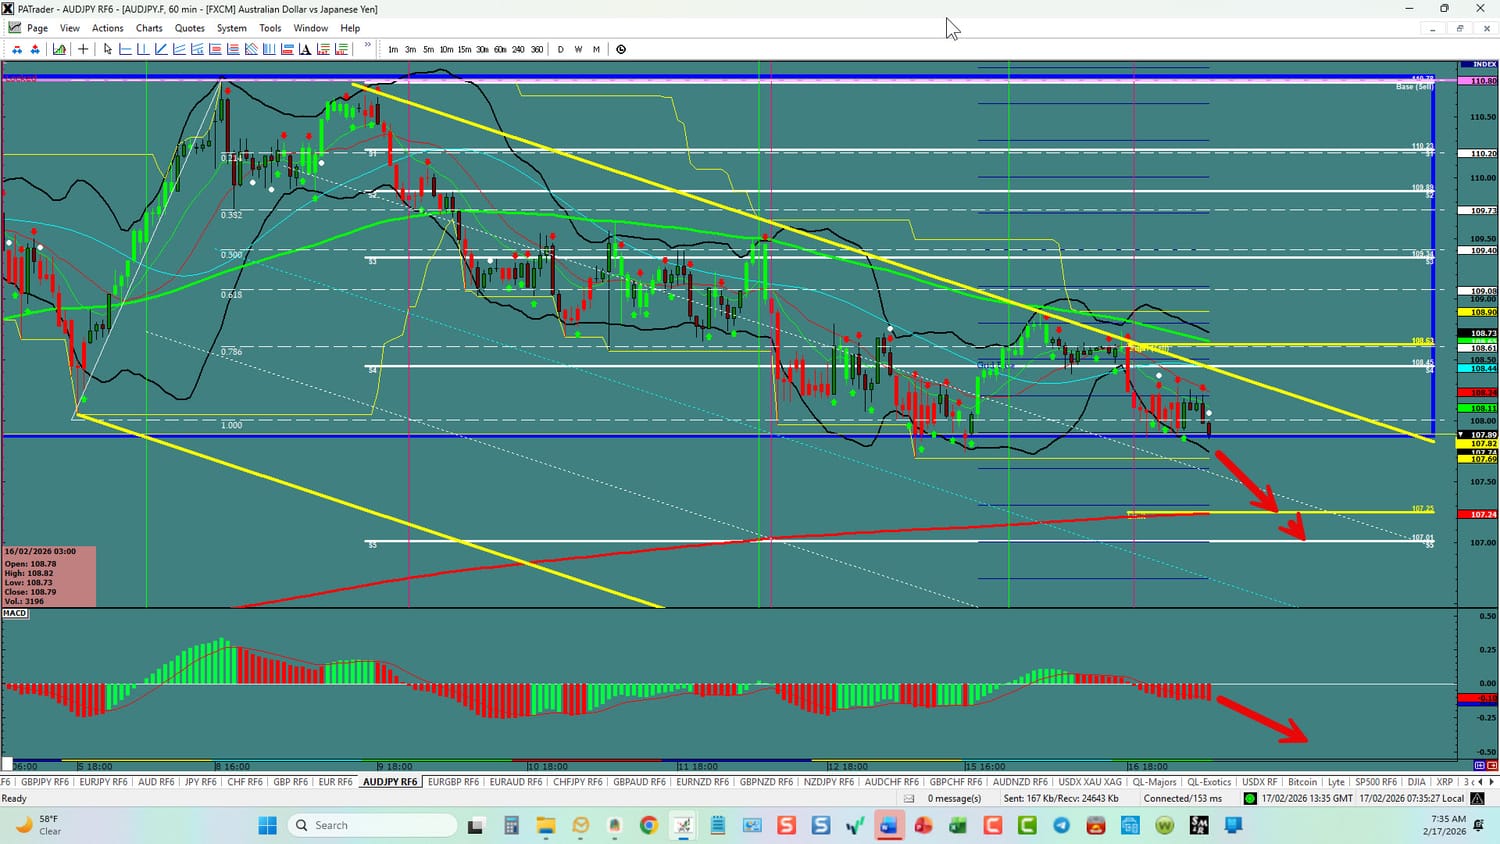Pick the horizontal line drawing tool
The image size is (1500, 844).
(125, 49)
